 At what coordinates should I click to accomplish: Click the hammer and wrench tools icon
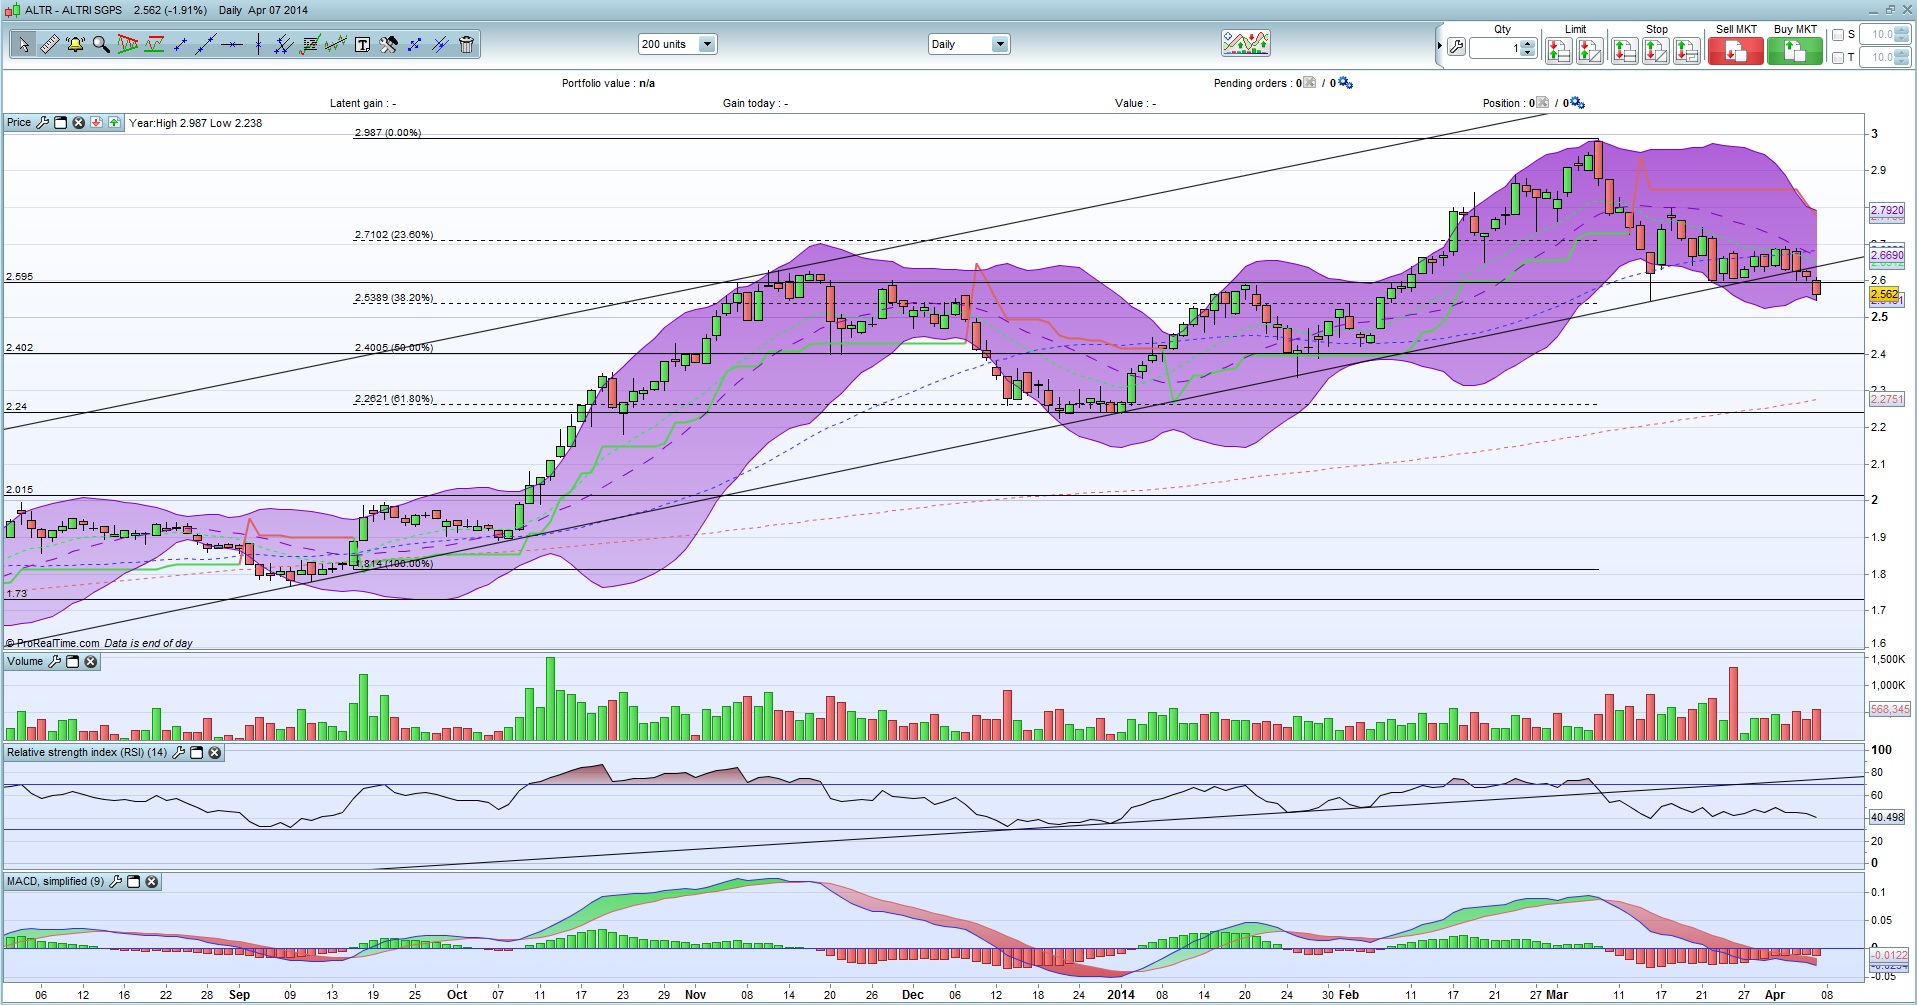click(388, 45)
